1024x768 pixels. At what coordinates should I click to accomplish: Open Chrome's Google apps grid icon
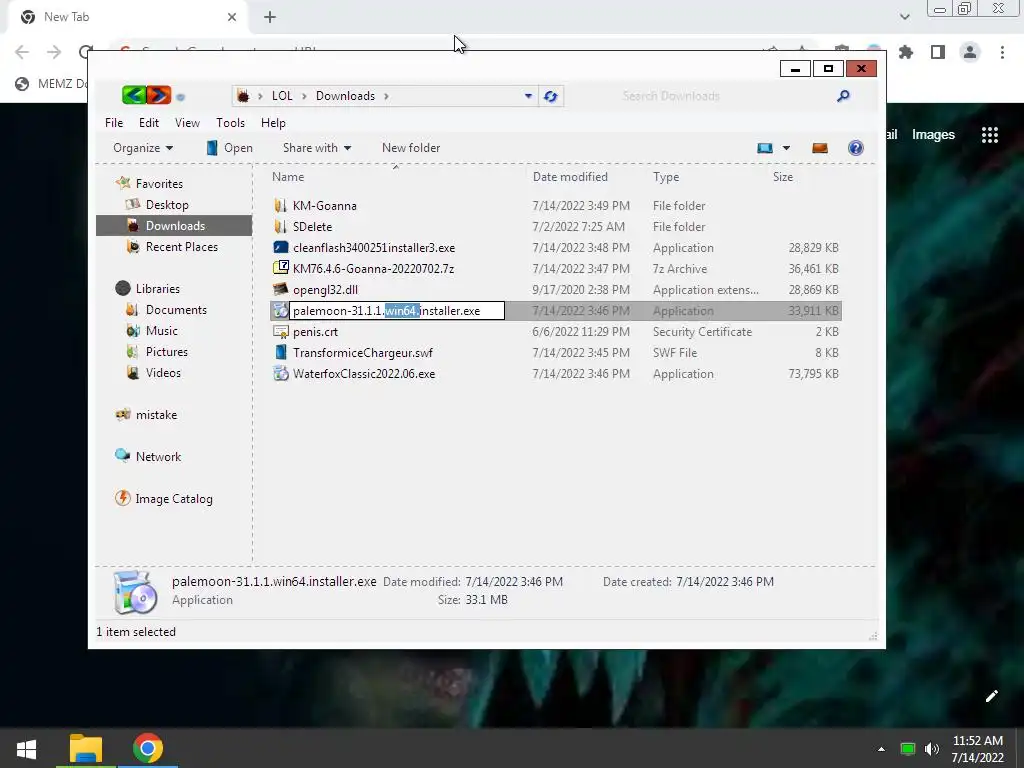click(x=989, y=135)
